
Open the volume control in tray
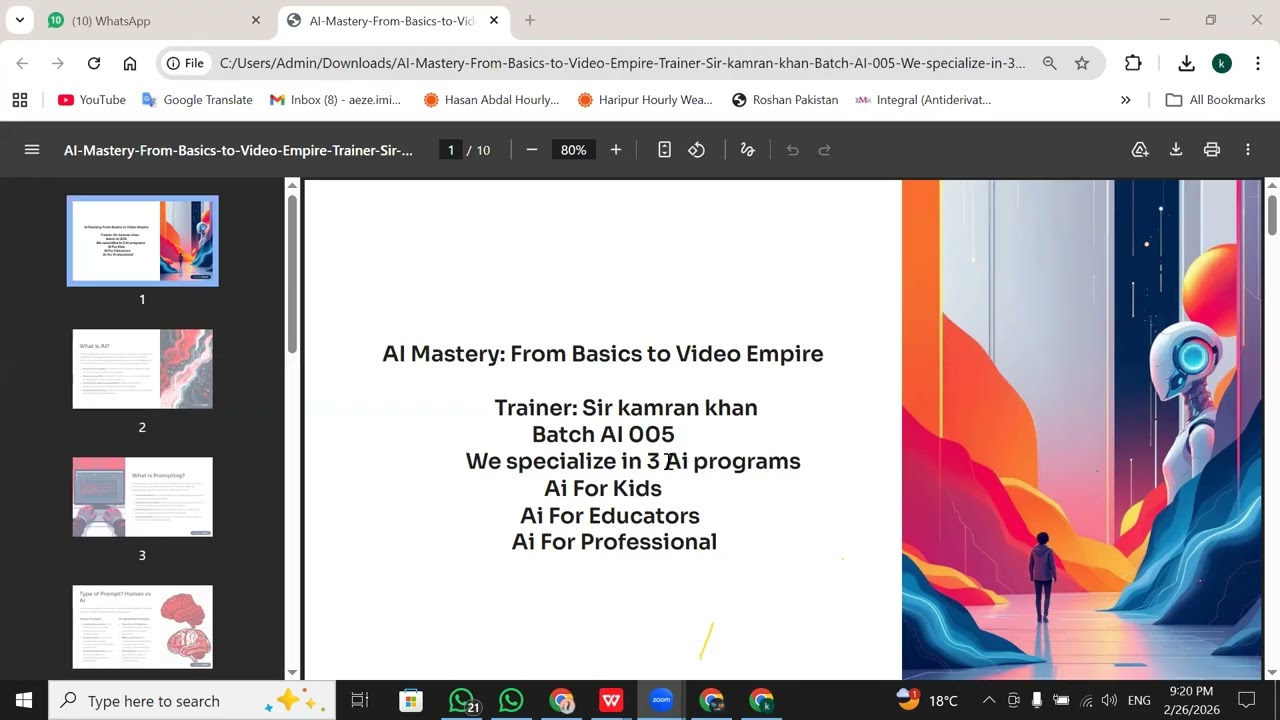pyautogui.click(x=1109, y=700)
